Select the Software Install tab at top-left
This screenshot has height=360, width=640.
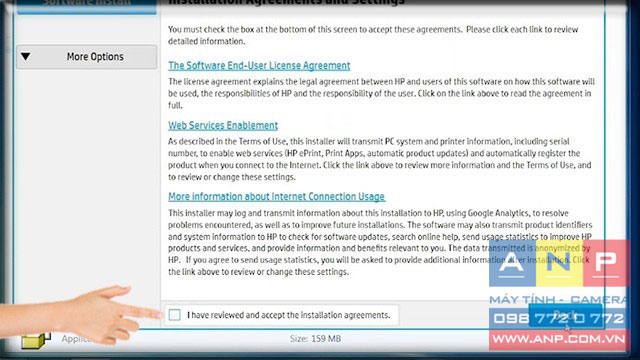[x=87, y=6]
